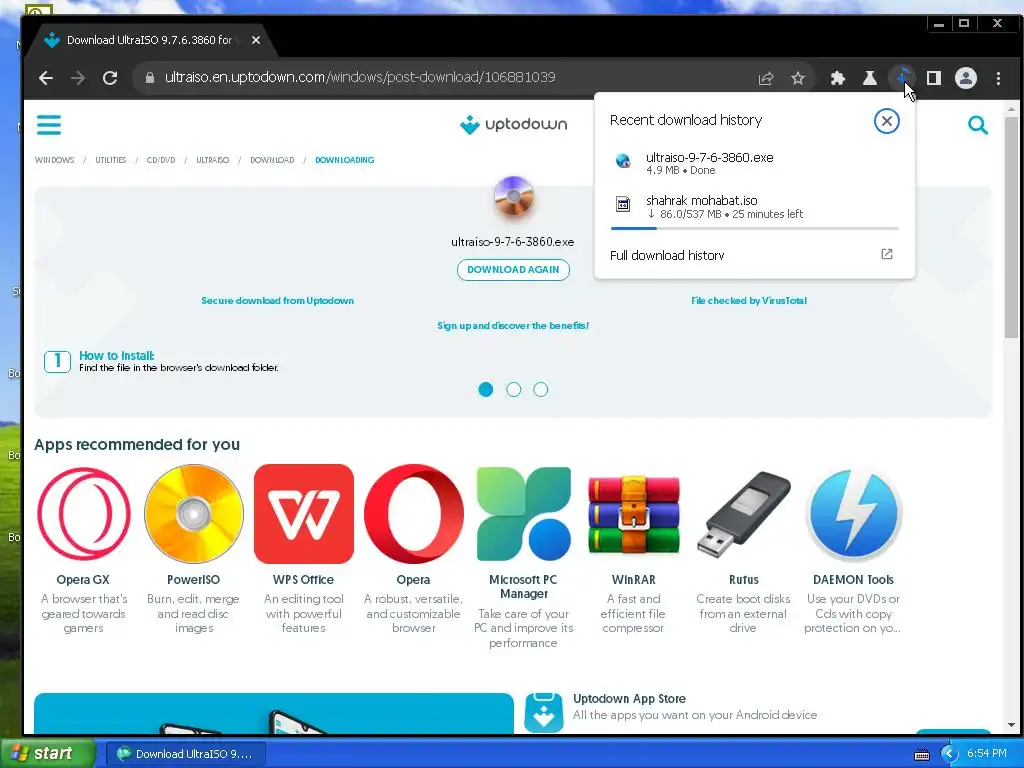Close the Download UltraISO browser tab

[256, 40]
